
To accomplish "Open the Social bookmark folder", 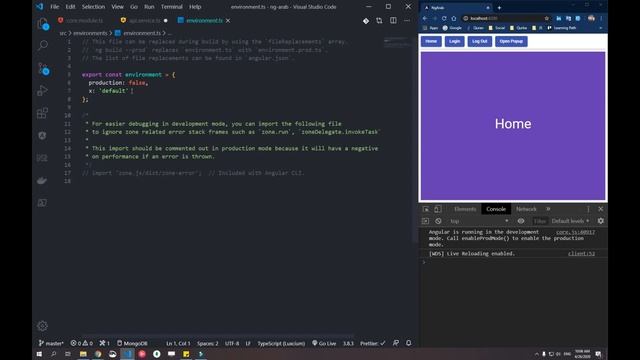I will (497, 28).
